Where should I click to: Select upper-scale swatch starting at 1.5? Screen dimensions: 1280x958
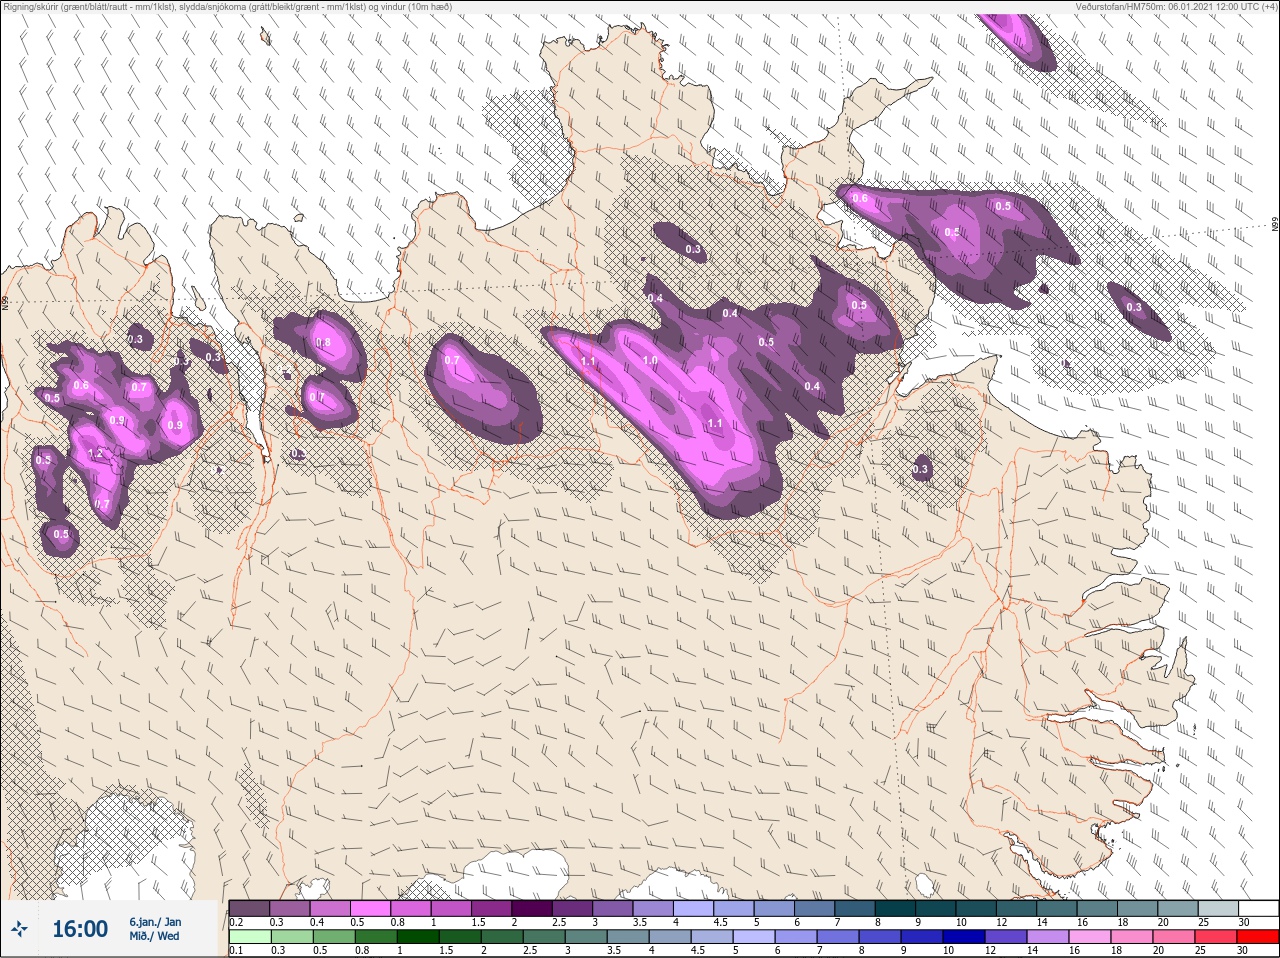pyautogui.click(x=491, y=908)
